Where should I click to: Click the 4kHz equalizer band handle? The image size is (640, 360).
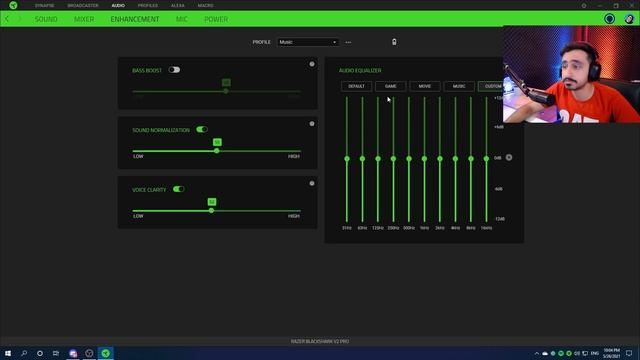(x=455, y=158)
